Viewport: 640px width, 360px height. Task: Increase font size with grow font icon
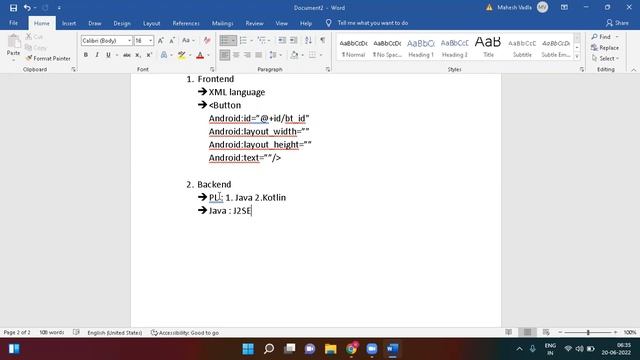tap(161, 40)
